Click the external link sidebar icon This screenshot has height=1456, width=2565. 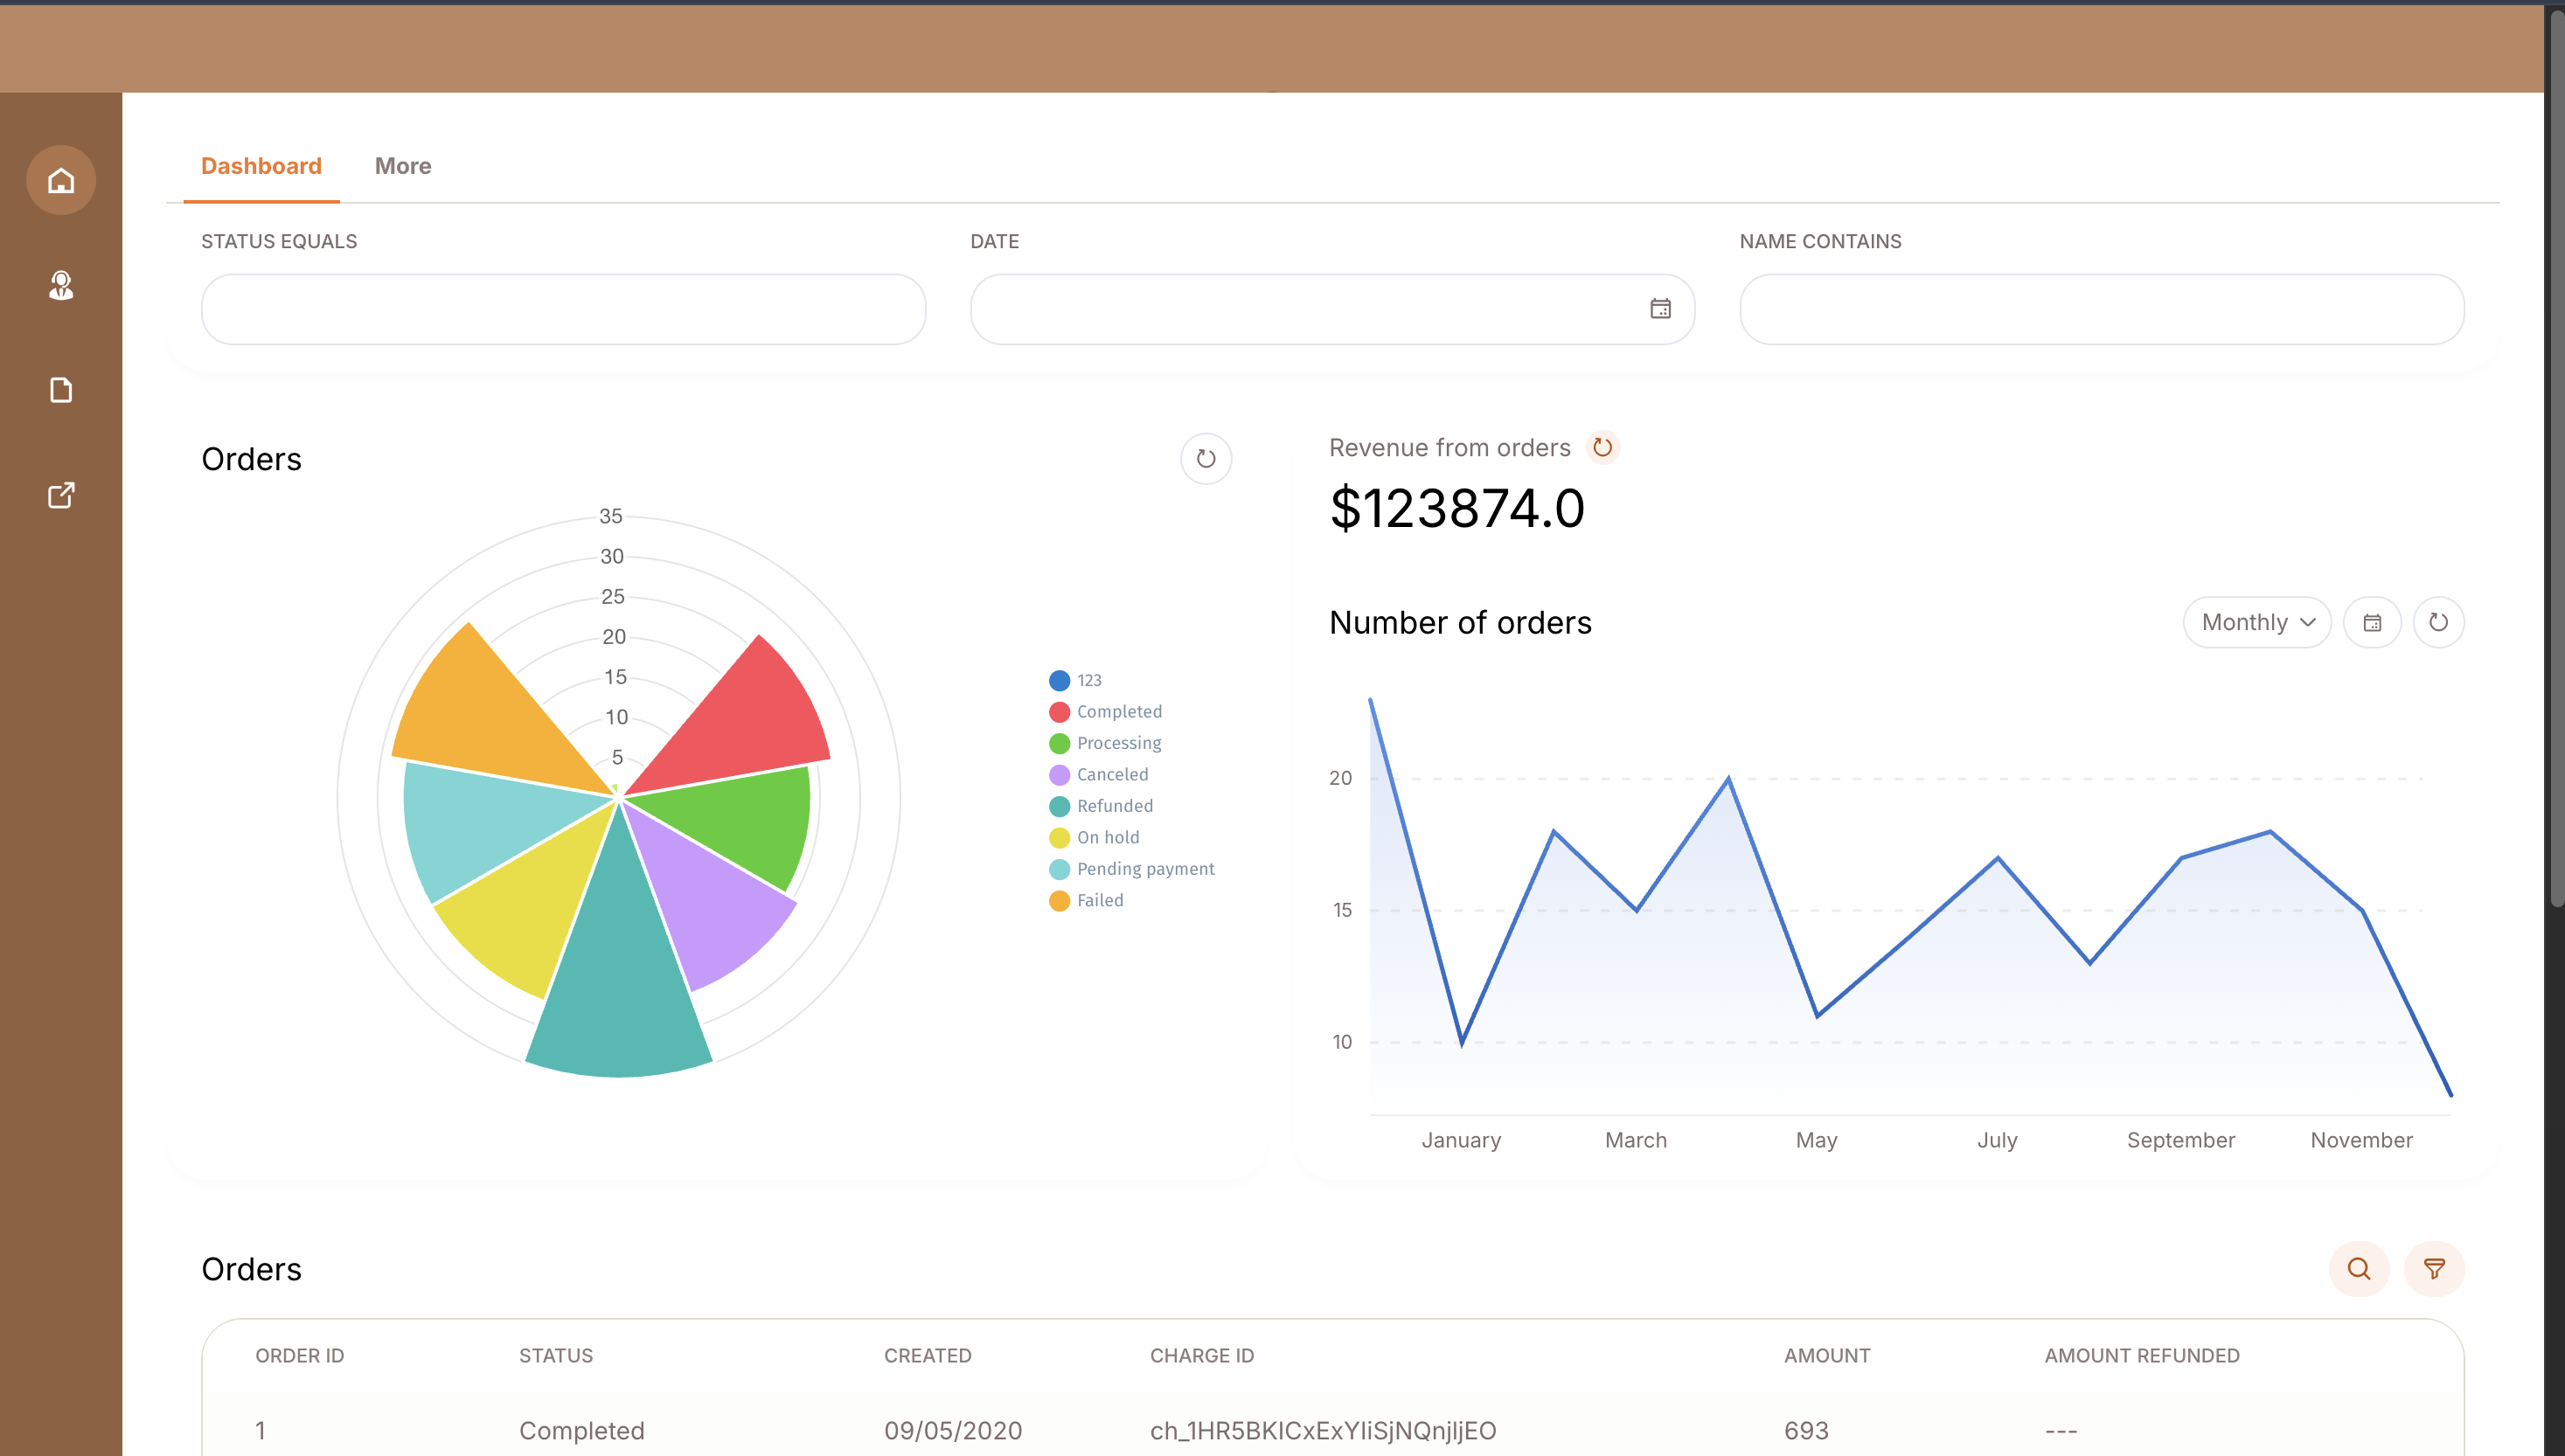pyautogui.click(x=61, y=495)
